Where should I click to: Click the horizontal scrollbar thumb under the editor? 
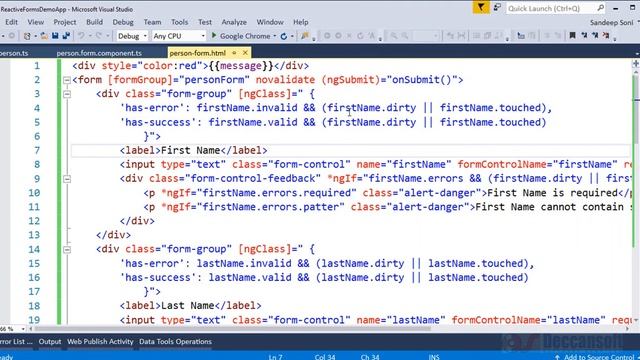(x=233, y=329)
